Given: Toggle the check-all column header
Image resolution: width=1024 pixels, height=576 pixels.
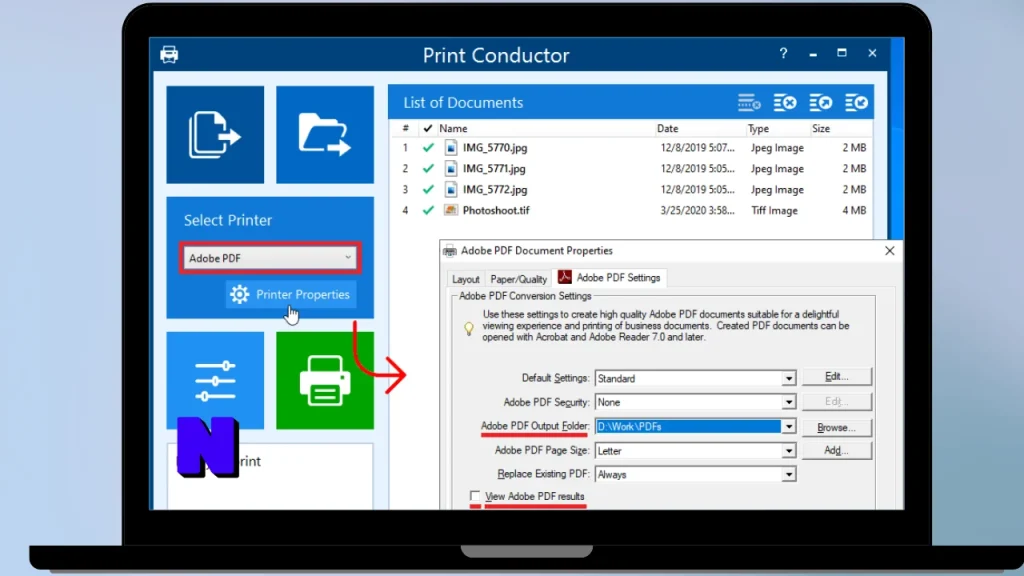Looking at the screenshot, I should [x=428, y=129].
